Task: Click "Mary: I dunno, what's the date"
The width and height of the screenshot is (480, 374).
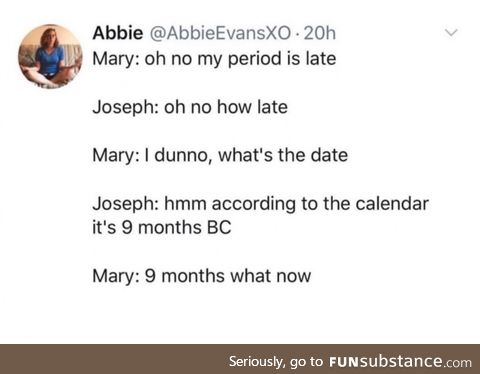Action: [x=220, y=155]
